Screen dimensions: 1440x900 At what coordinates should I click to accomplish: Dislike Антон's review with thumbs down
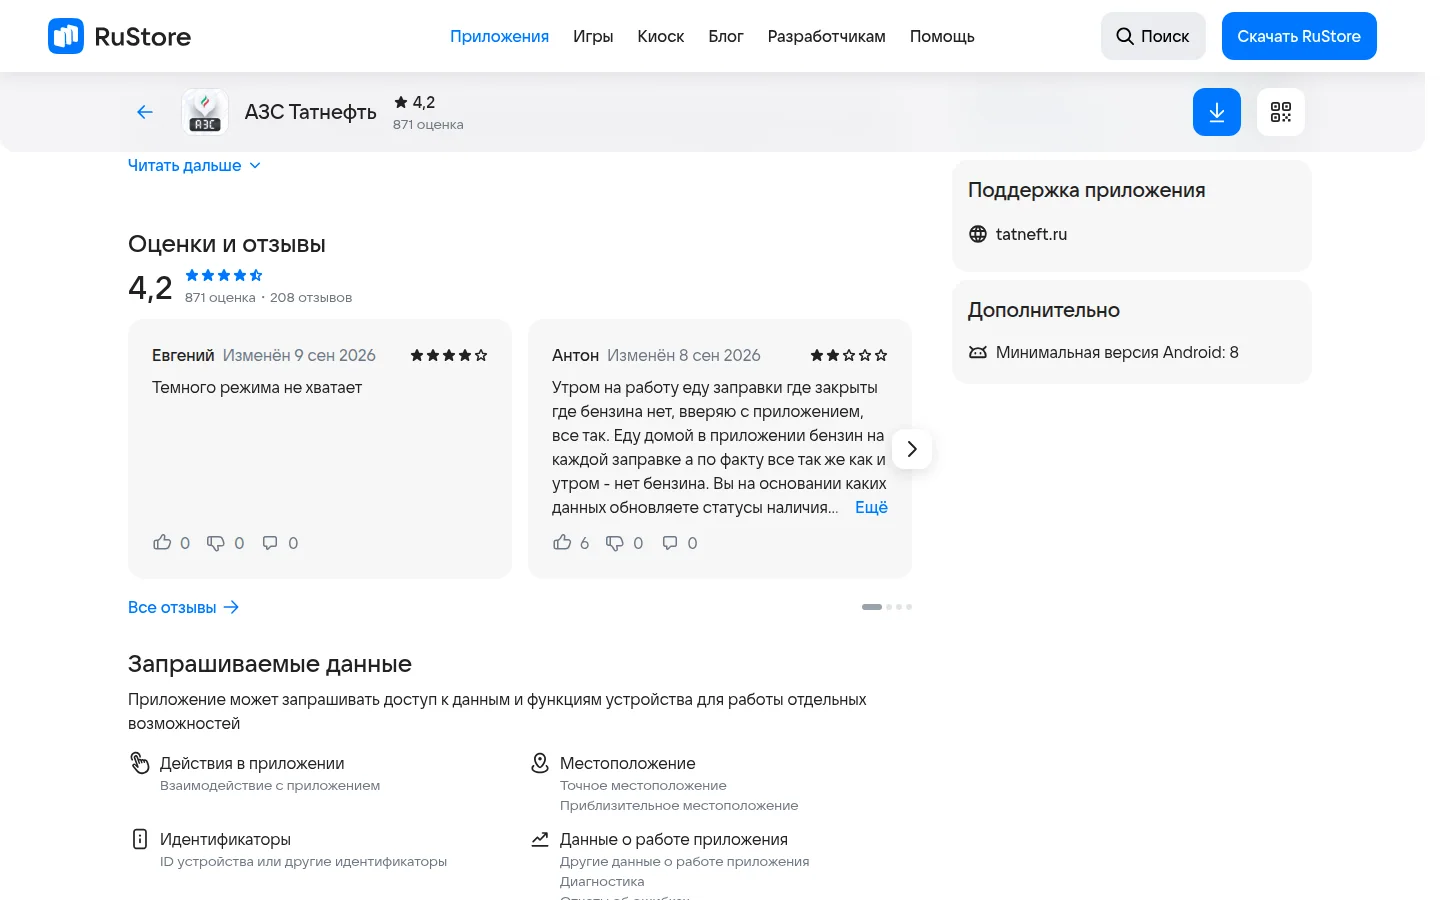click(x=615, y=542)
